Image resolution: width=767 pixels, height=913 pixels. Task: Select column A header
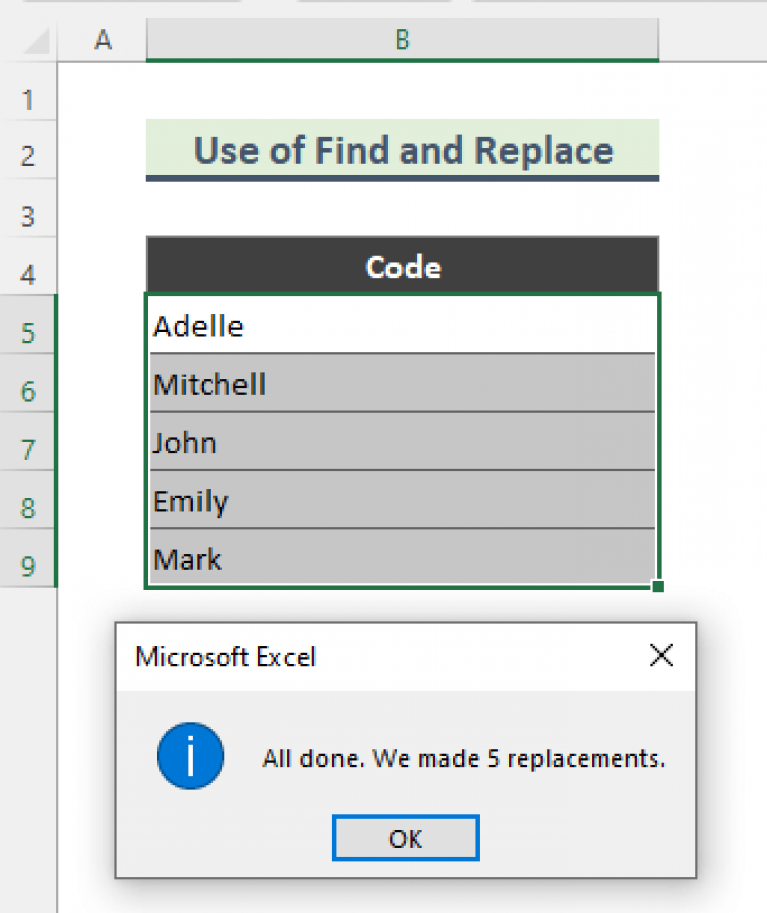(102, 40)
